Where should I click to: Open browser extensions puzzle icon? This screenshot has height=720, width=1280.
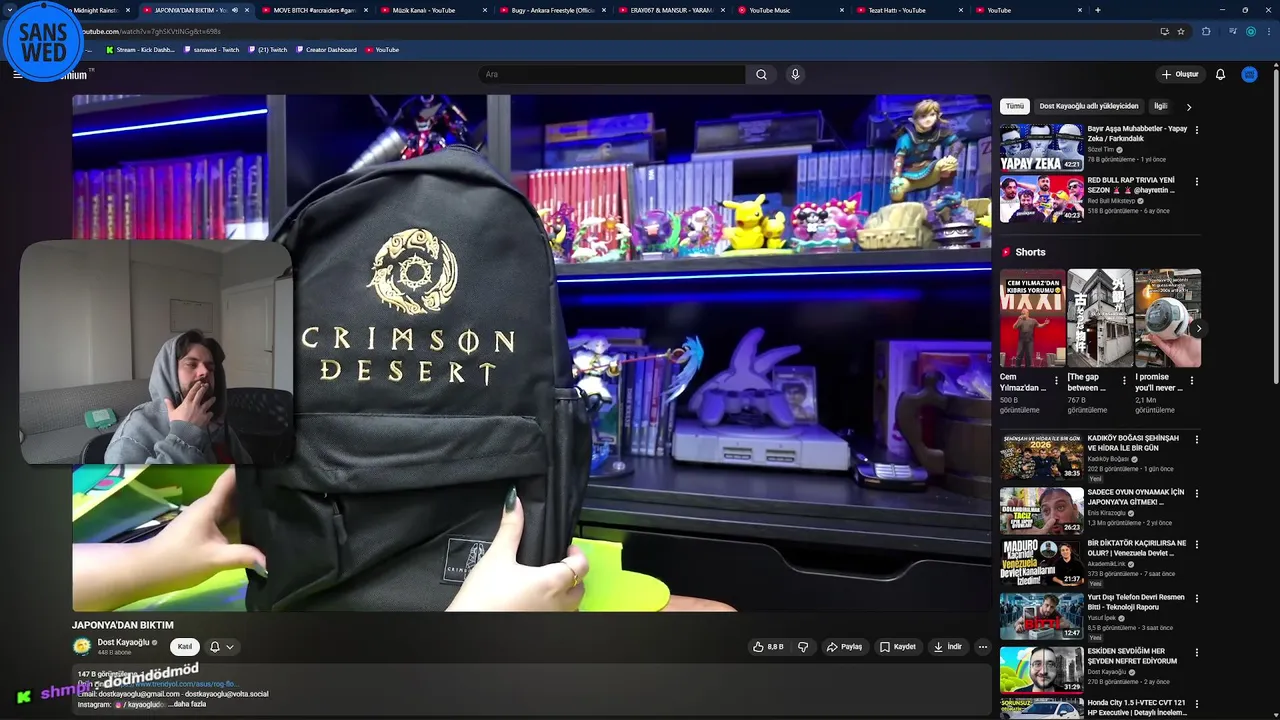(1206, 31)
